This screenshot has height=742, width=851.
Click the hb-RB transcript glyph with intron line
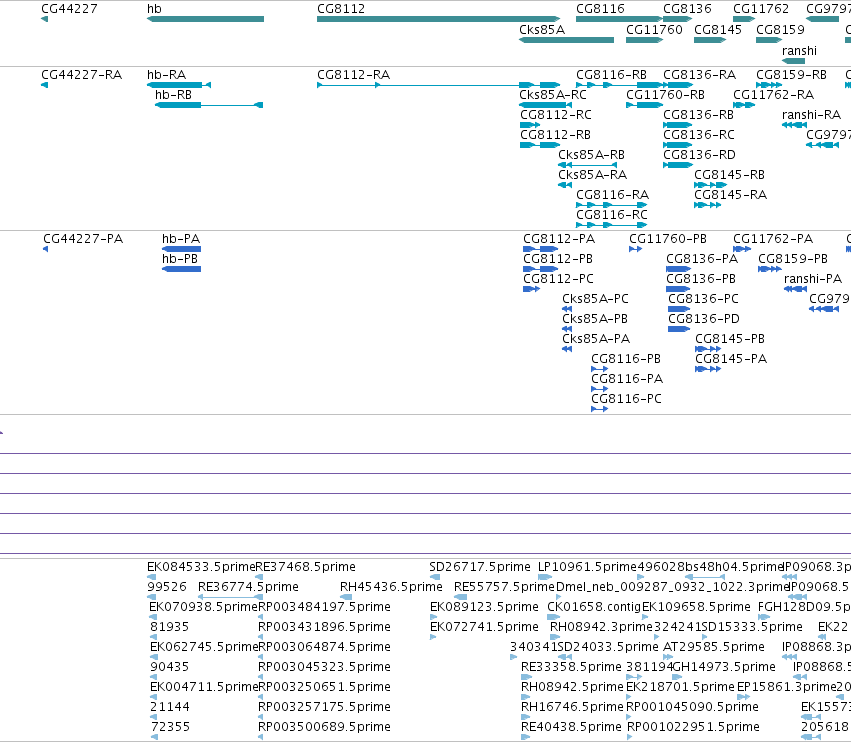tap(209, 105)
